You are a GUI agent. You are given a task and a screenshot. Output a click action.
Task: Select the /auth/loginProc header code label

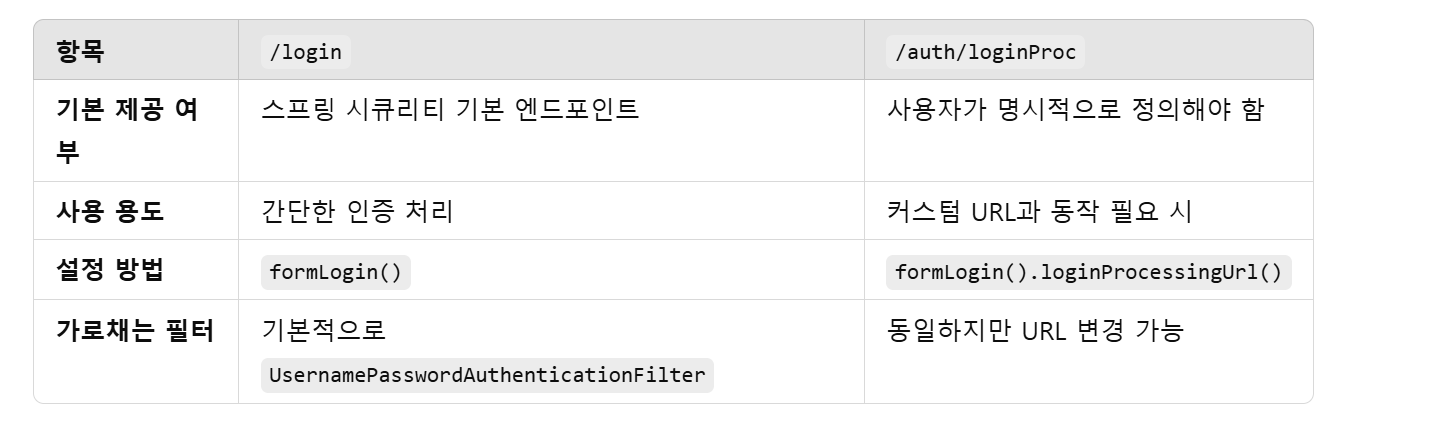985,52
